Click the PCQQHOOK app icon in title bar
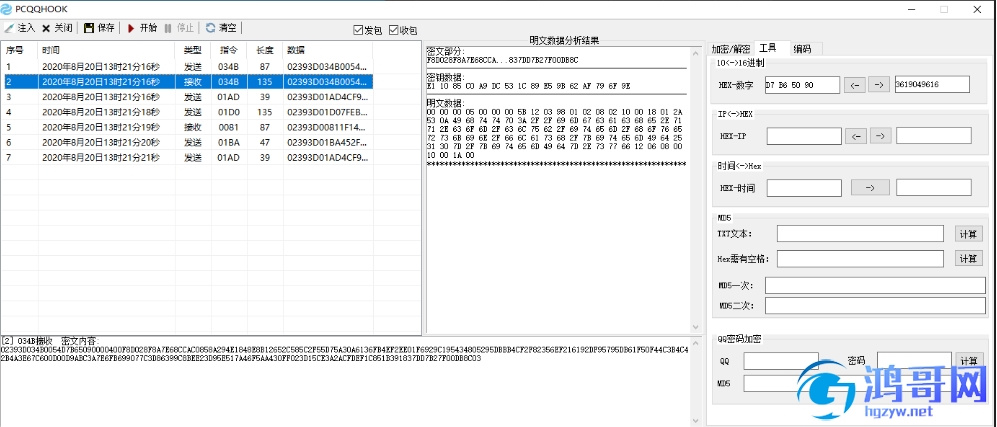Image resolution: width=997 pixels, height=427 pixels. (x=7, y=9)
